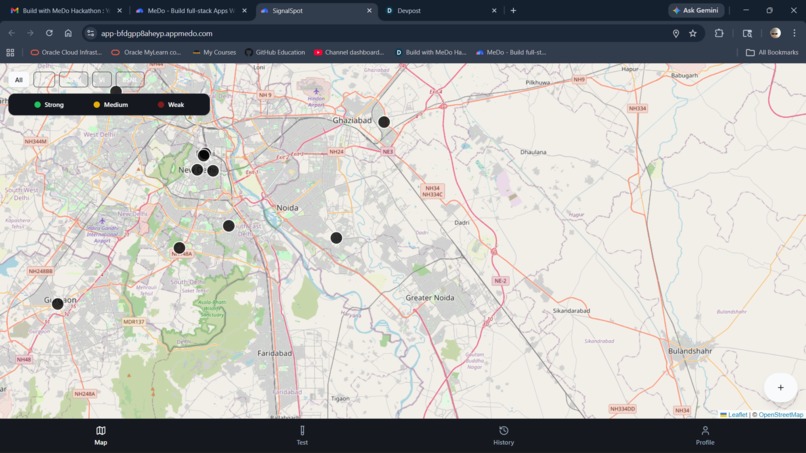Open the Chrome three-dot menu
The image size is (806, 453).
[795, 33]
